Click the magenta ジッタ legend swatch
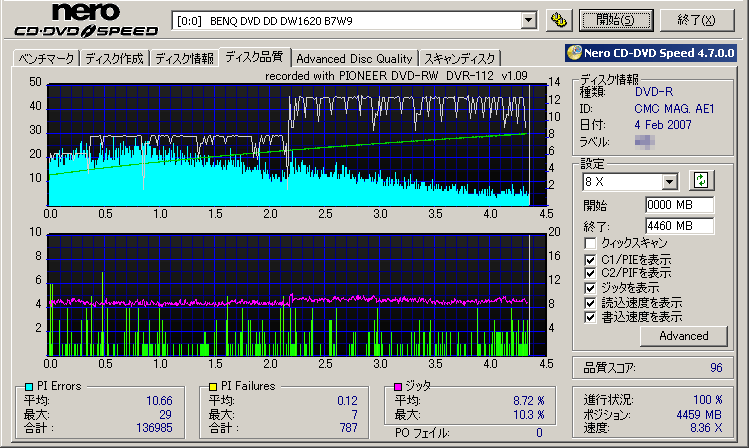The width and height of the screenshot is (749, 448). [x=398, y=386]
